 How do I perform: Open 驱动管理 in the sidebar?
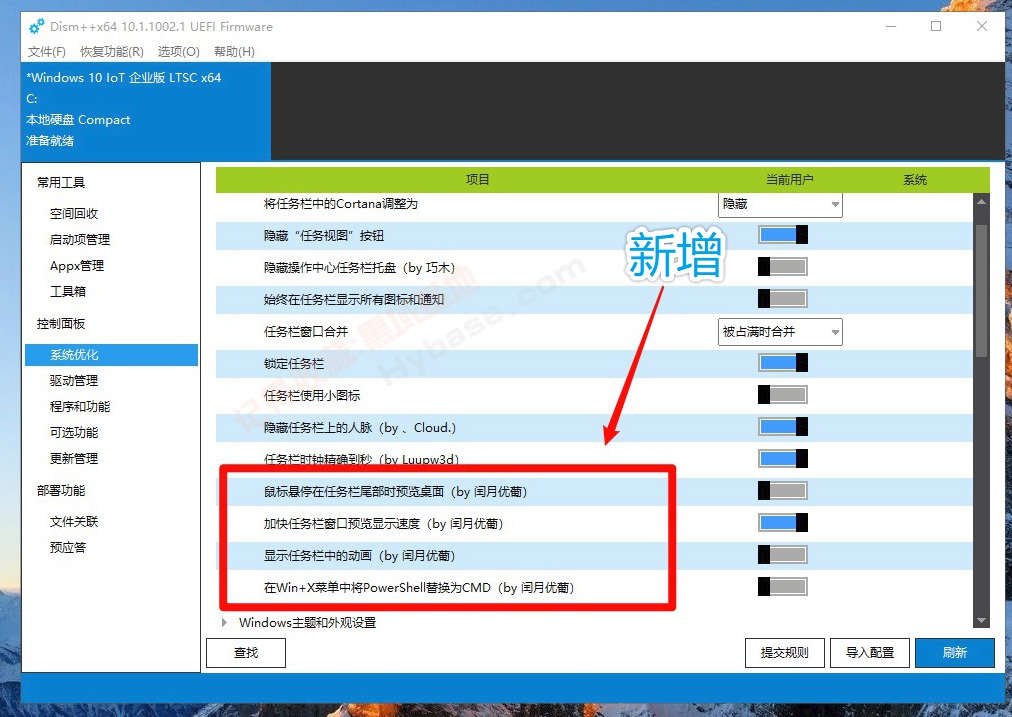point(74,381)
